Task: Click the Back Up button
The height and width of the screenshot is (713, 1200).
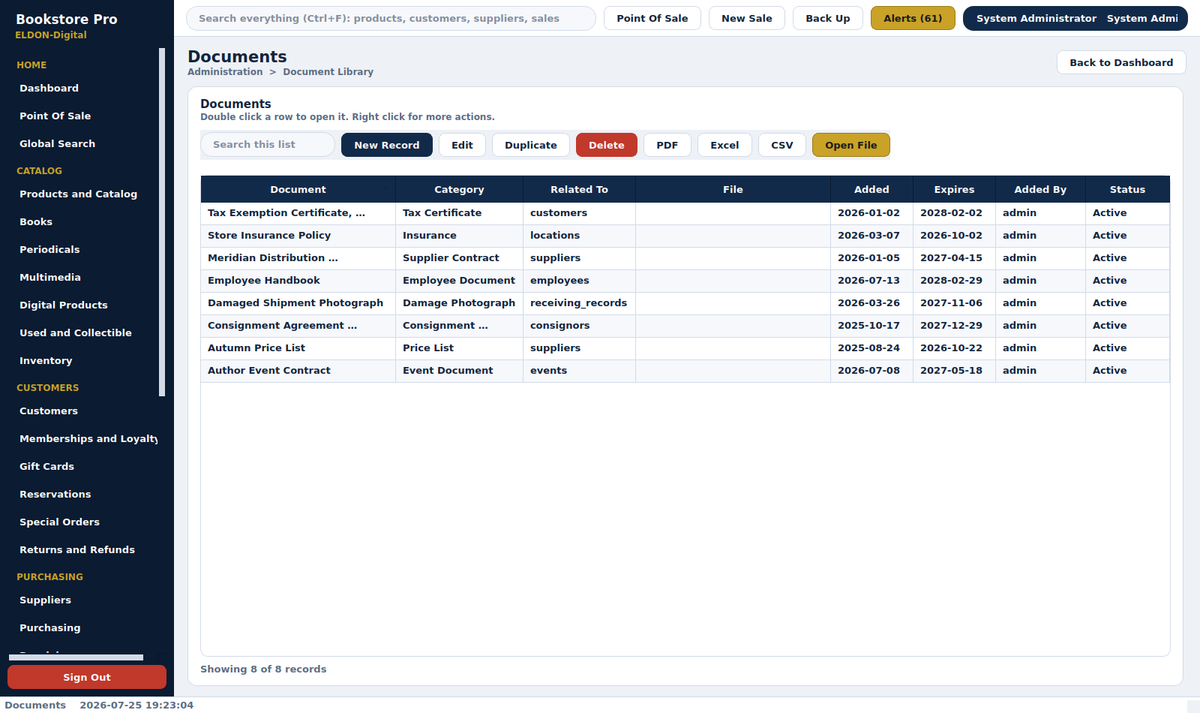Action: [x=828, y=18]
